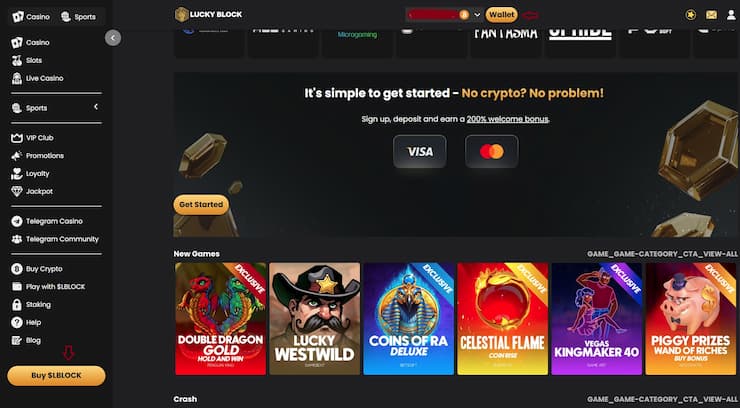Open the Coins of Ra Deluxe game
The height and width of the screenshot is (408, 740).
coord(409,319)
